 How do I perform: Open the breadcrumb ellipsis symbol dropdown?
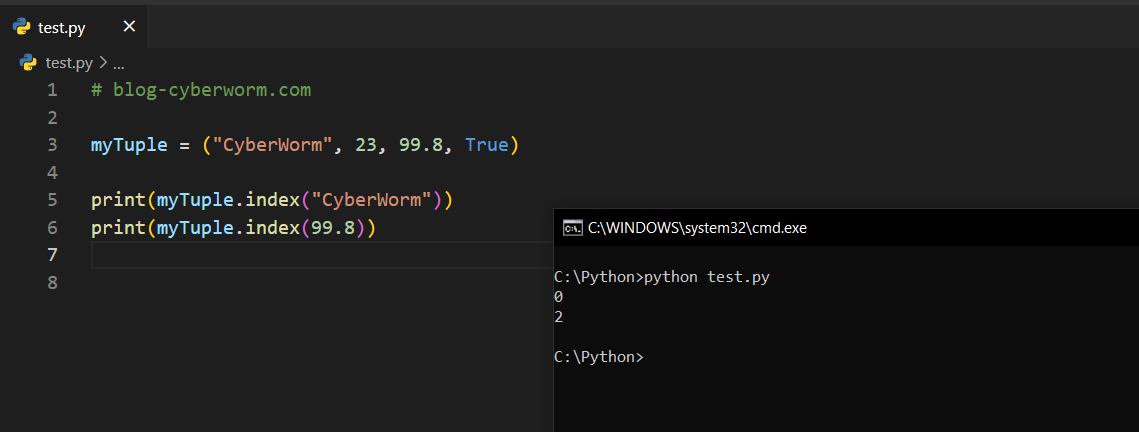(x=118, y=62)
